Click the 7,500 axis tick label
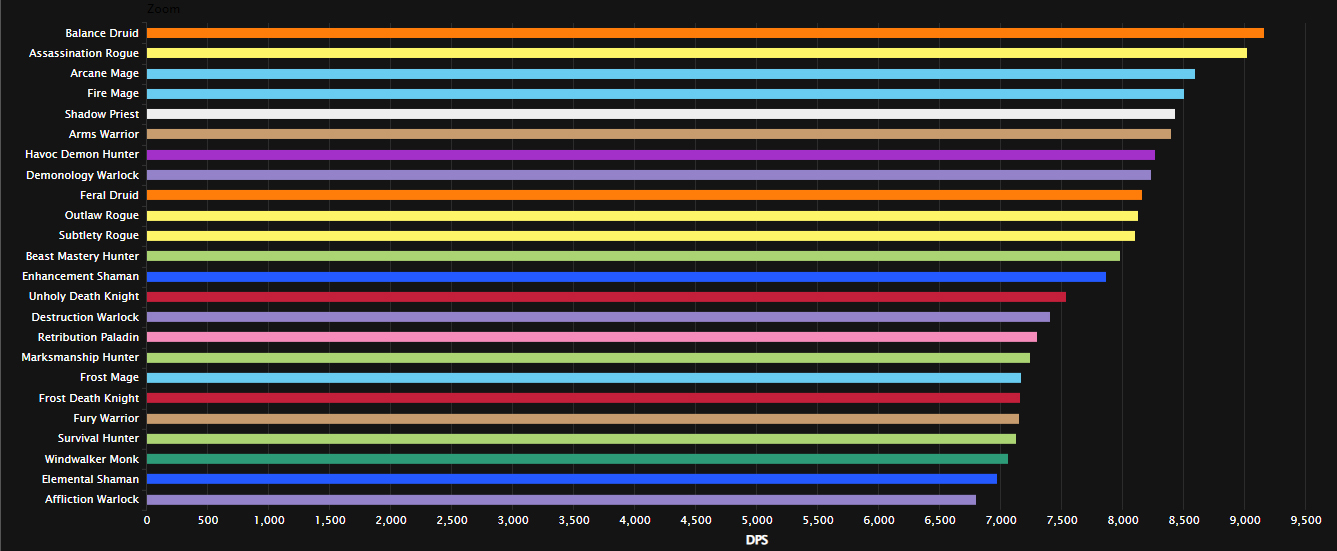The height and width of the screenshot is (551, 1337). click(1061, 520)
